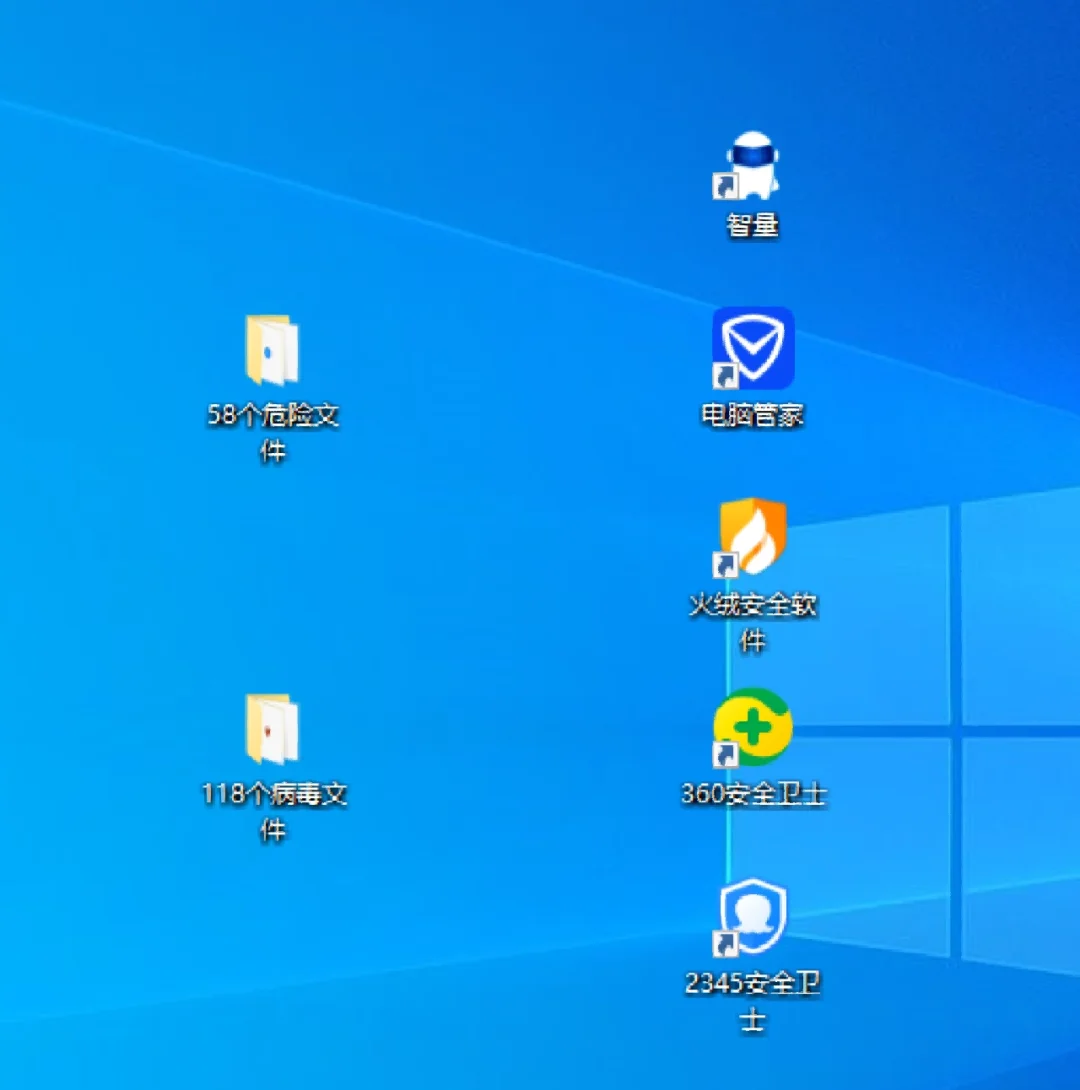Click the 电脑管家 label text
Image resolution: width=1080 pixels, height=1090 pixels.
point(753,415)
